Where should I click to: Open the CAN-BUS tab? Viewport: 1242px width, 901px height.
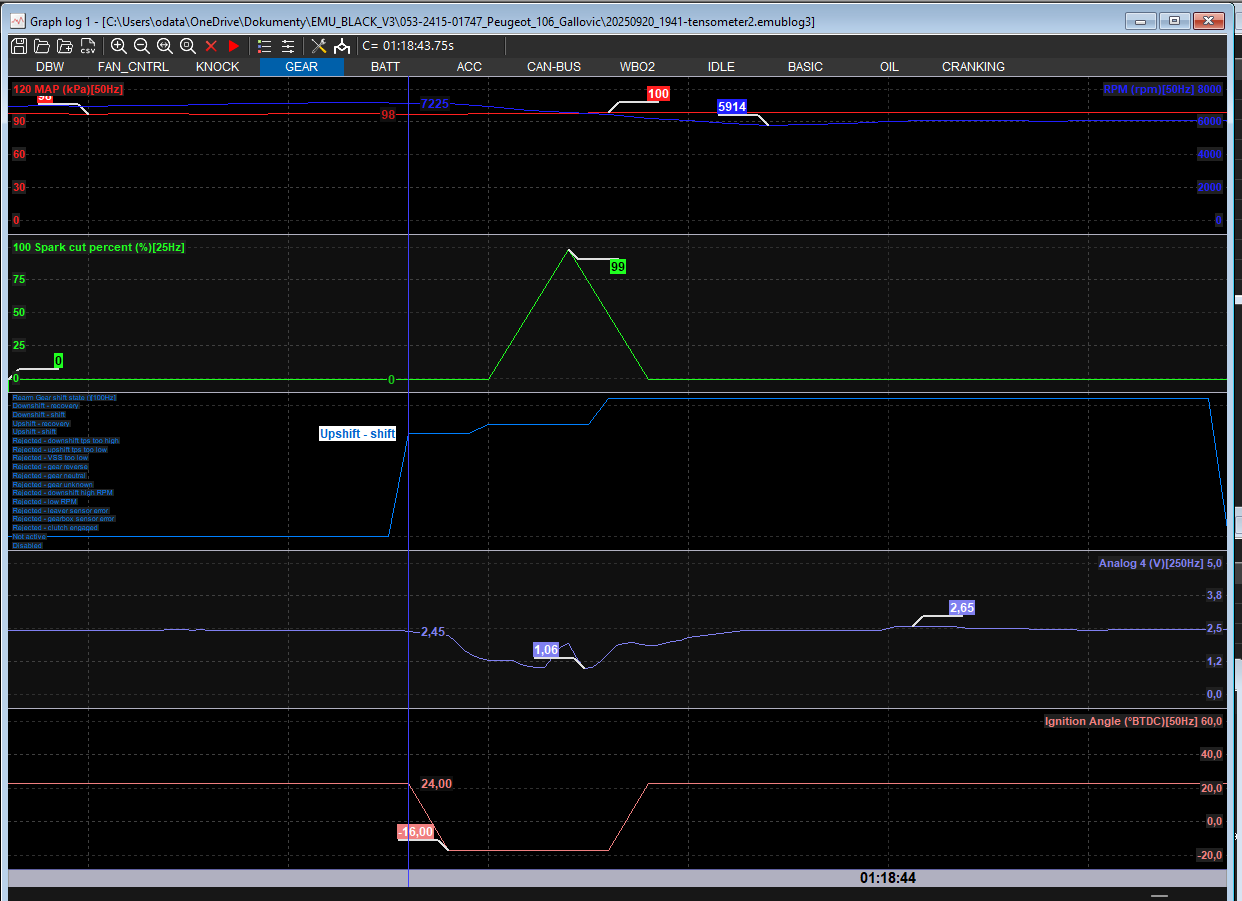[554, 67]
